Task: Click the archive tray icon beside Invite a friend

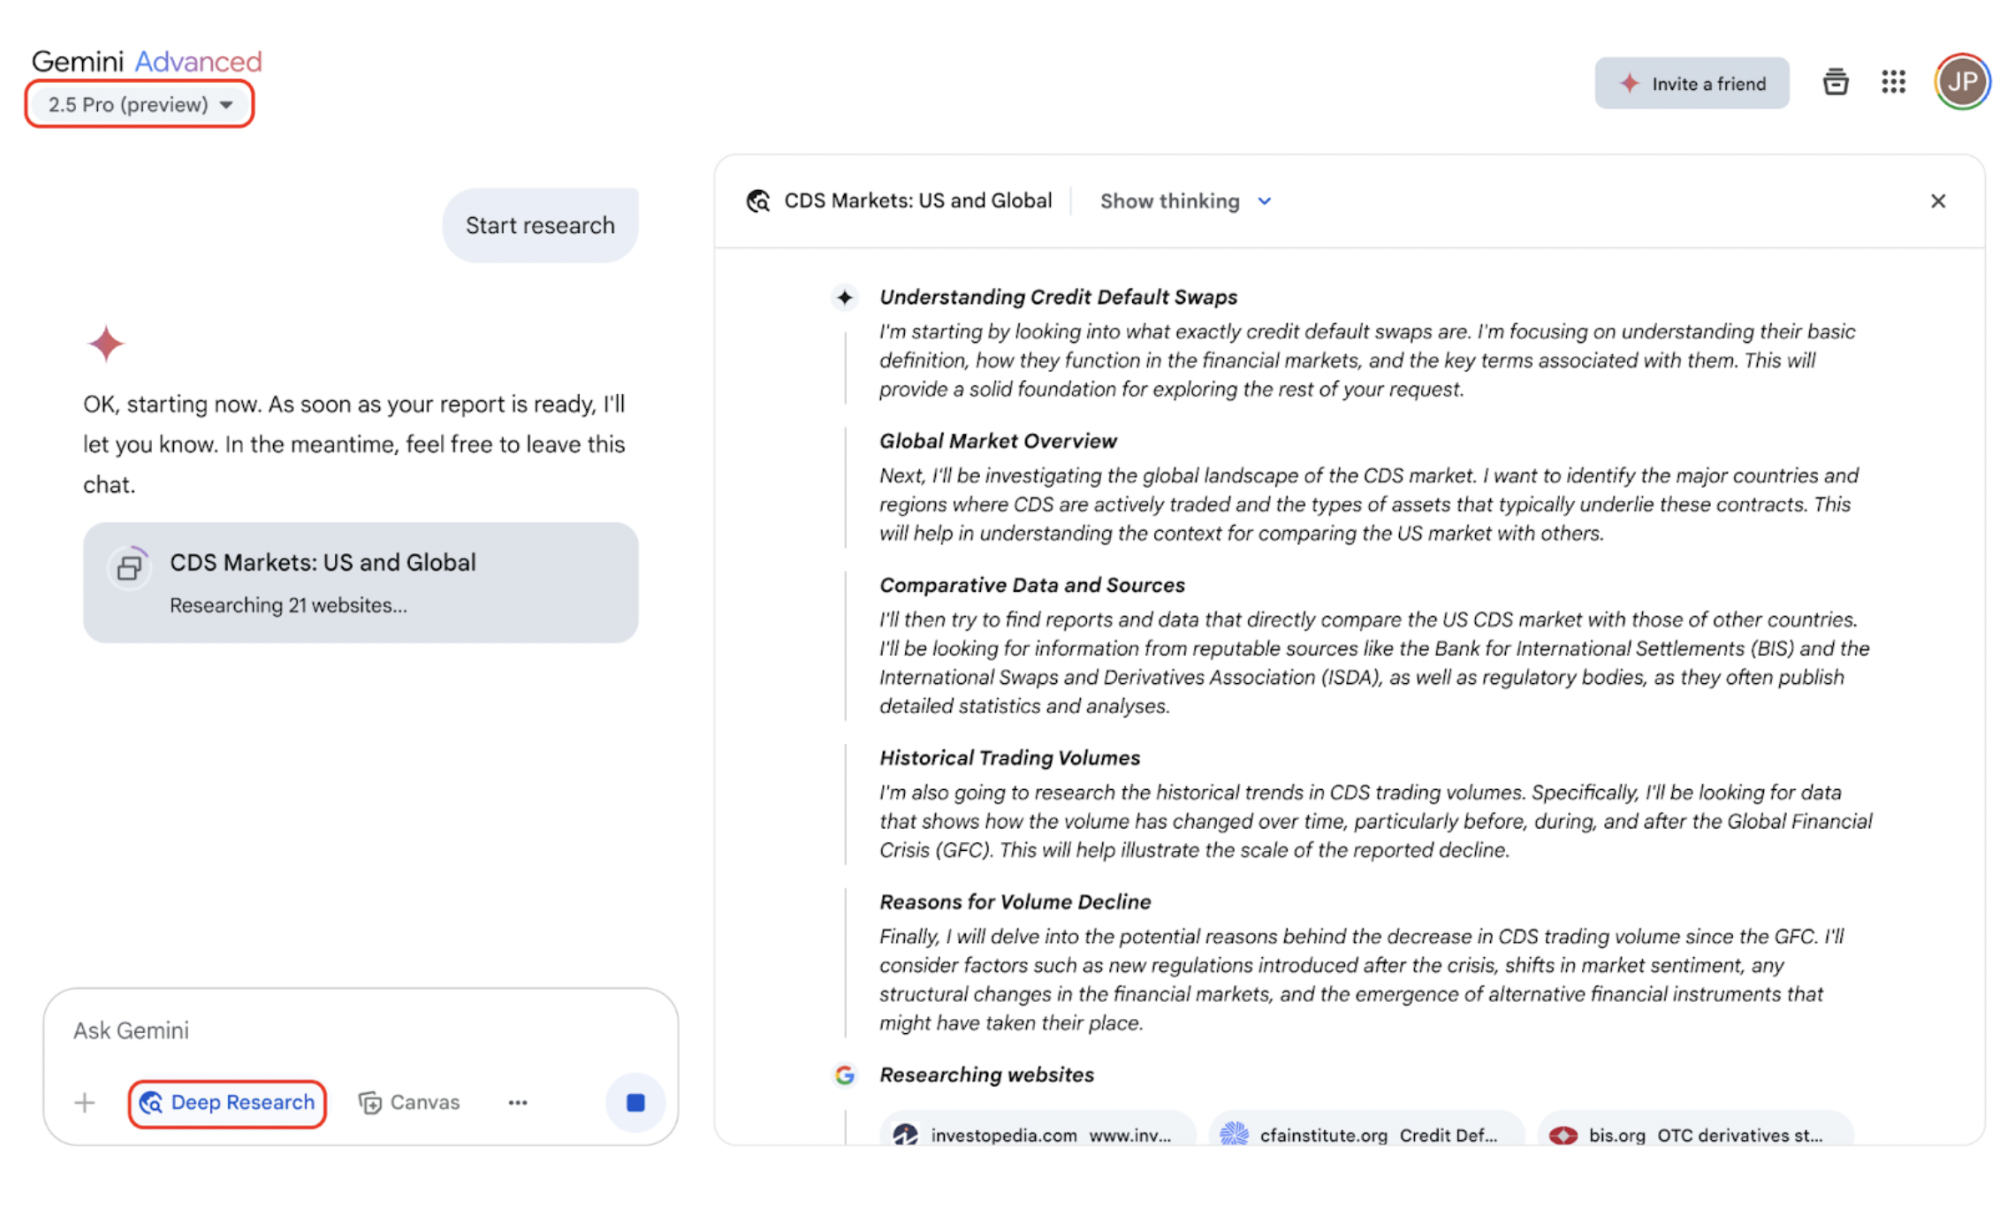Action: coord(1835,82)
